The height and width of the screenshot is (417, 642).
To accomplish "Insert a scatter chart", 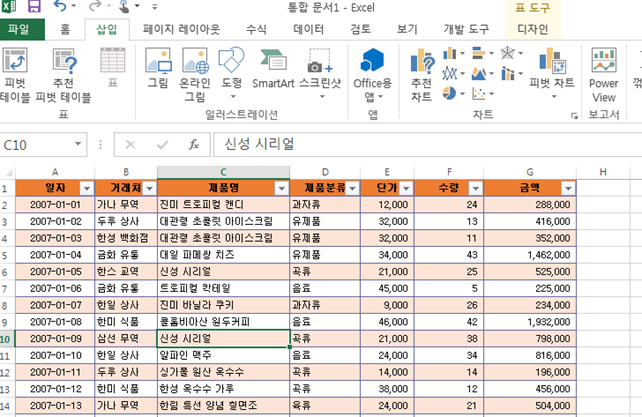I will point(483,94).
